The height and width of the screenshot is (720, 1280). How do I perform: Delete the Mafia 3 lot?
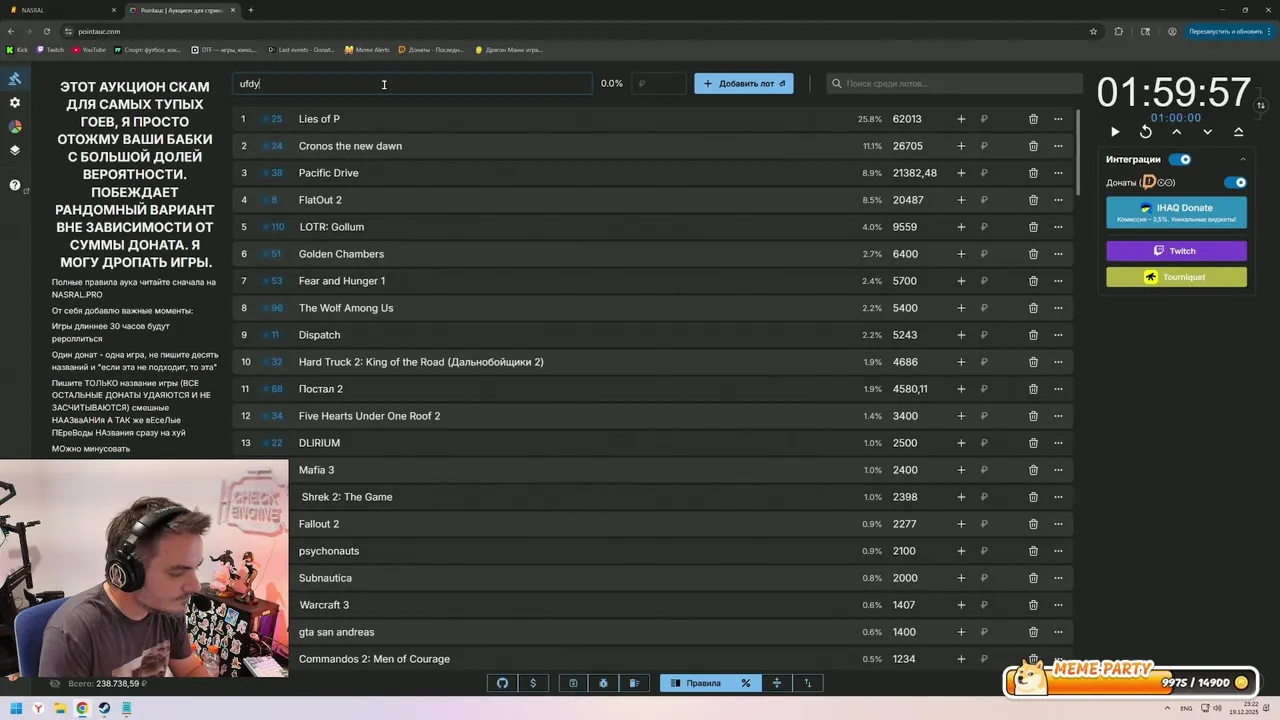(1033, 470)
